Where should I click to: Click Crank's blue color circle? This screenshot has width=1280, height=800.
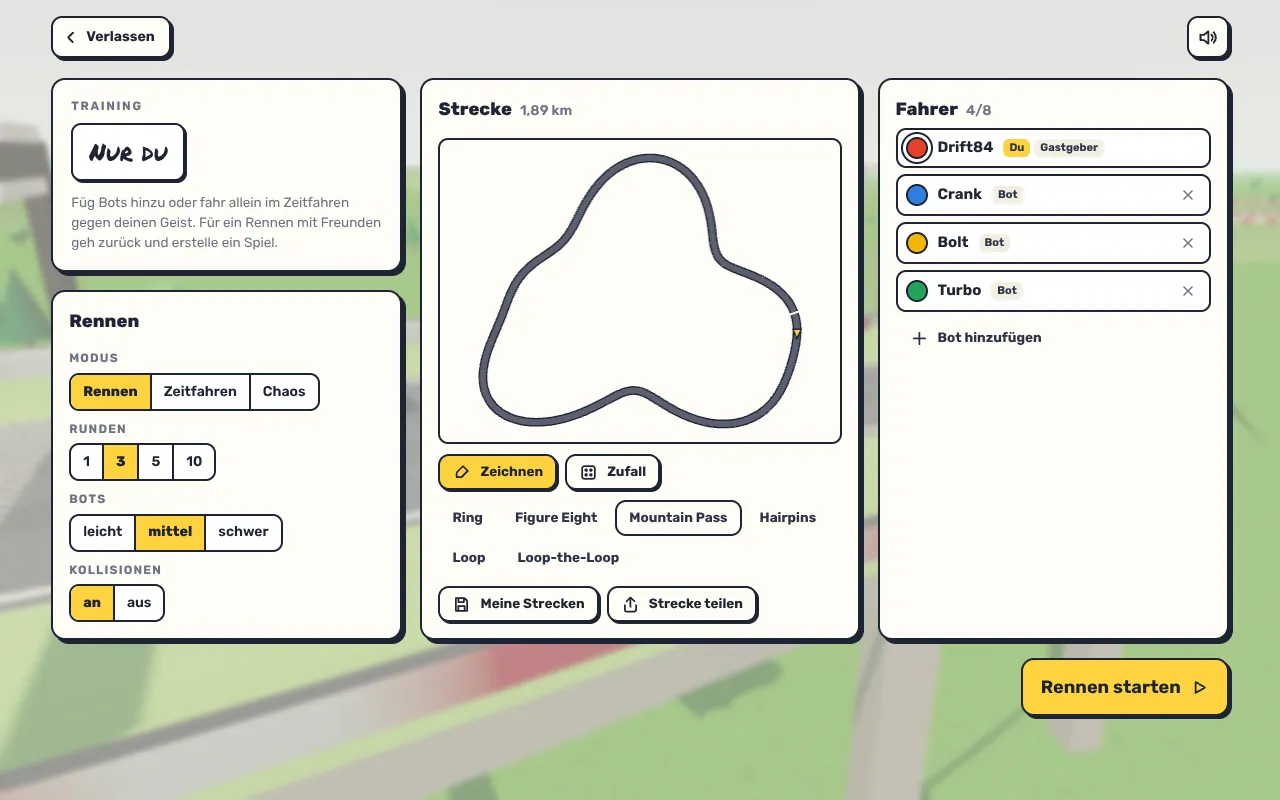[x=917, y=195]
